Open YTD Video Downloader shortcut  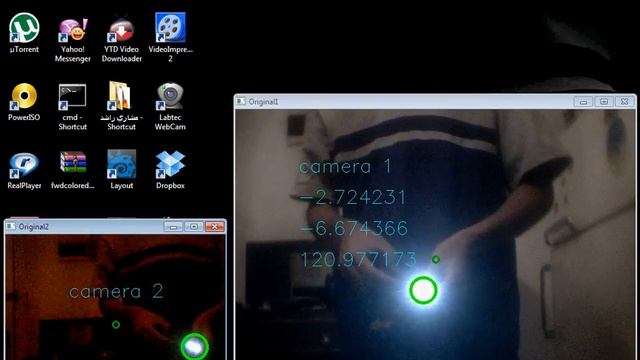point(121,29)
